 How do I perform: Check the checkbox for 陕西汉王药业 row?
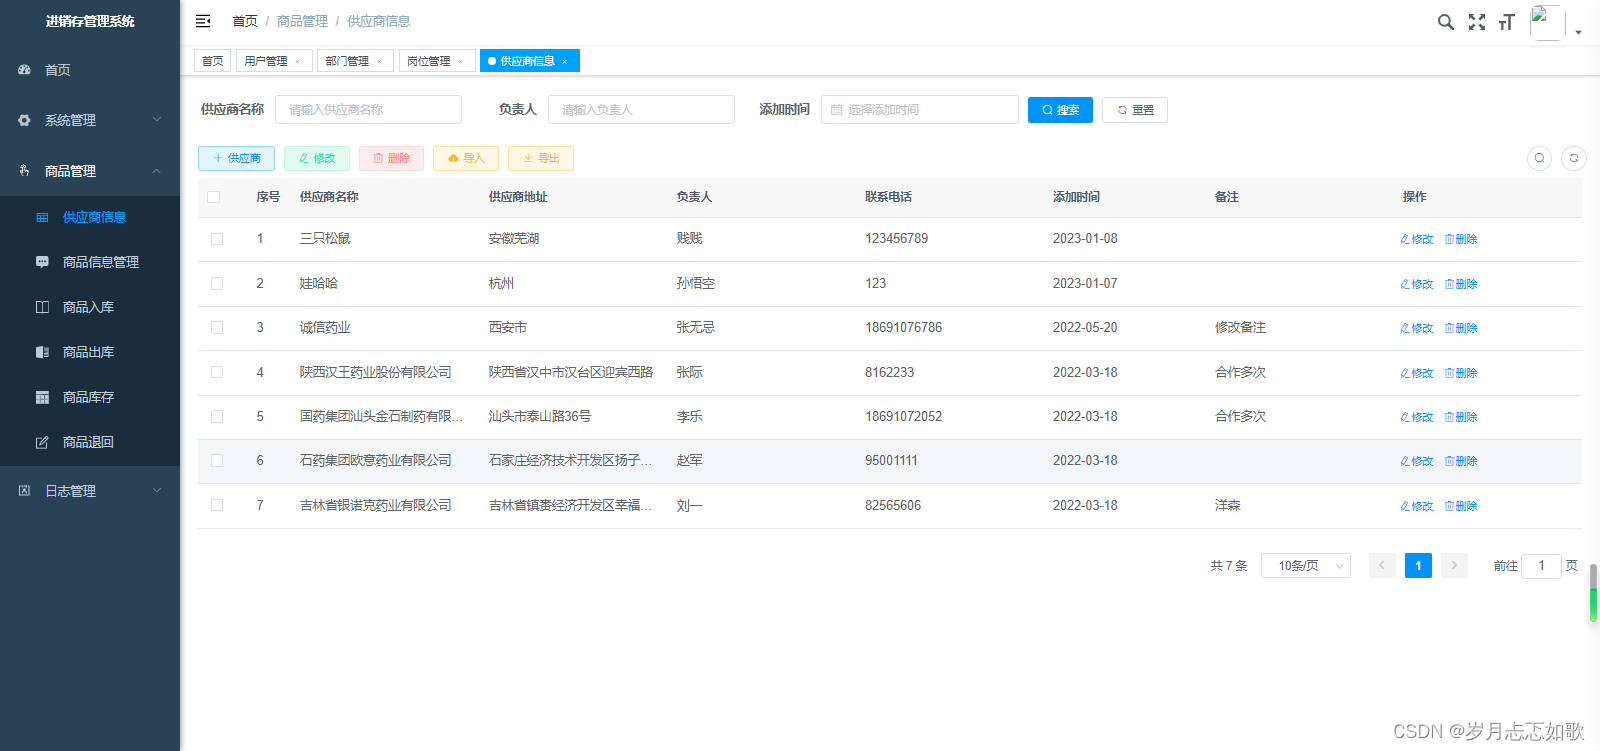pos(217,372)
